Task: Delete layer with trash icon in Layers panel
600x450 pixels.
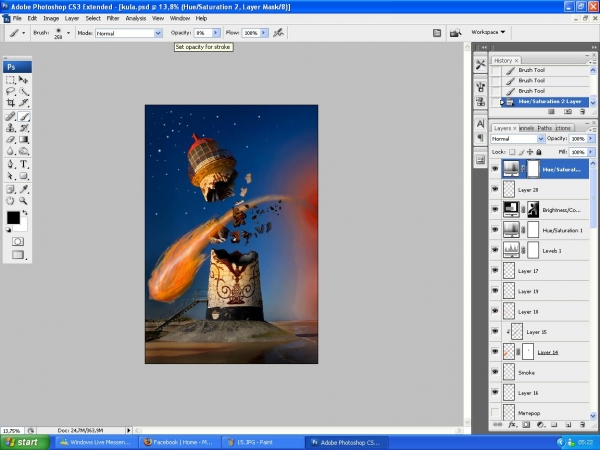Action: click(582, 424)
